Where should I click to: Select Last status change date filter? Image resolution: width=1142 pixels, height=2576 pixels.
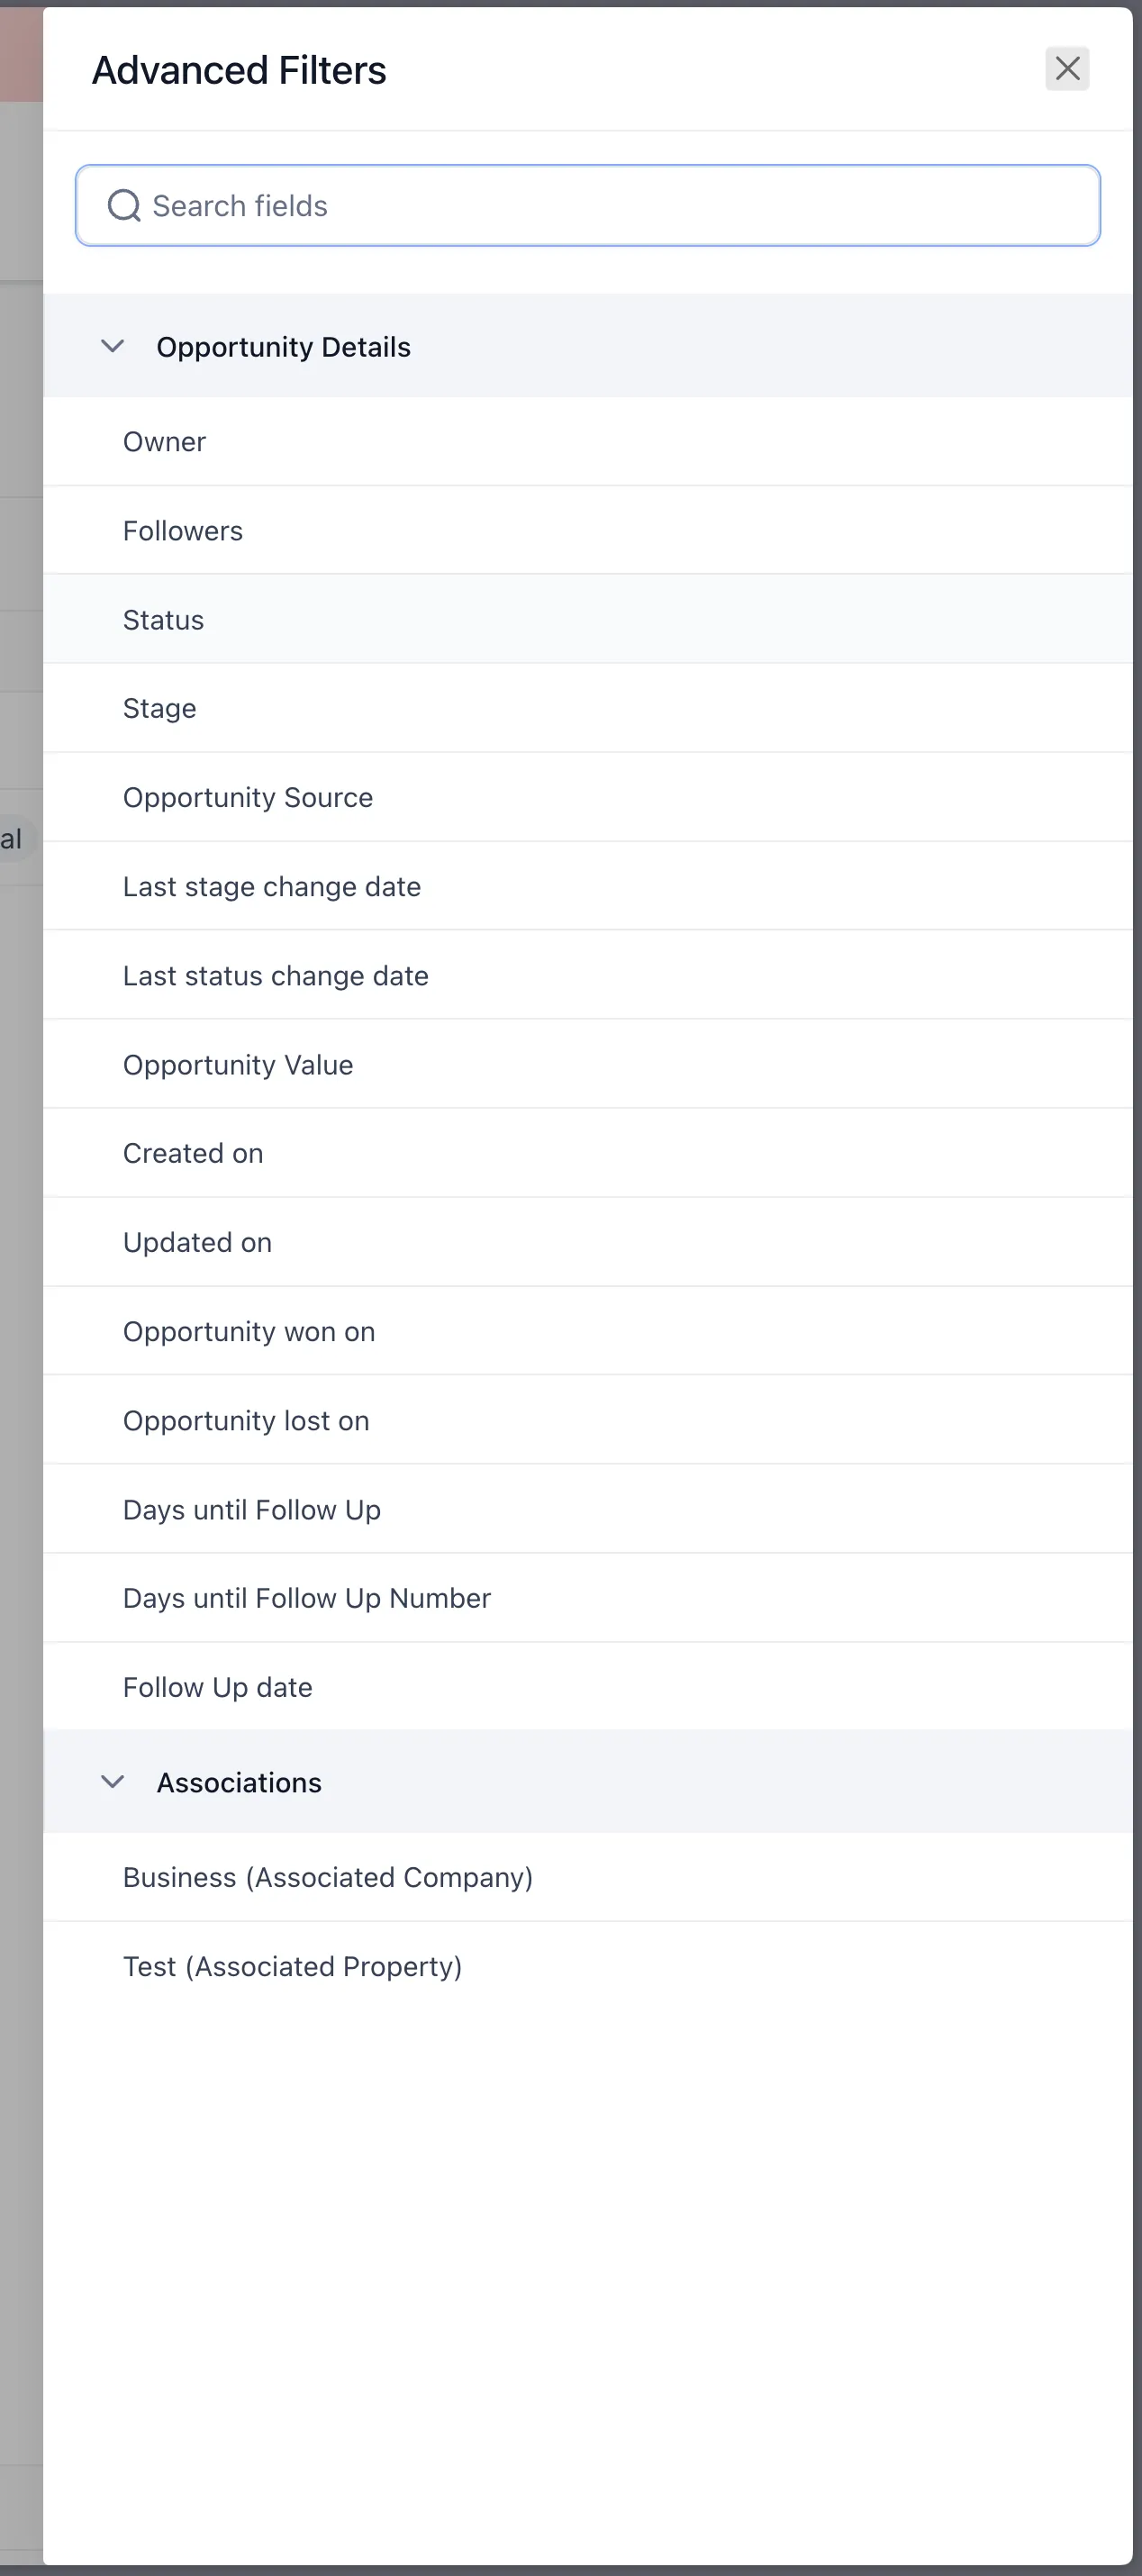588,975
